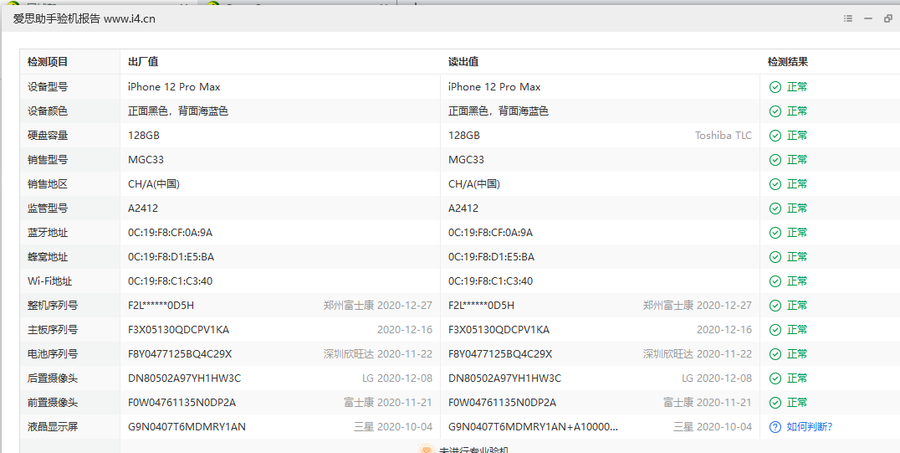This screenshot has width=900, height=453.
Task: Restore the 爱思助手验机报告 window size
Action: click(x=889, y=18)
